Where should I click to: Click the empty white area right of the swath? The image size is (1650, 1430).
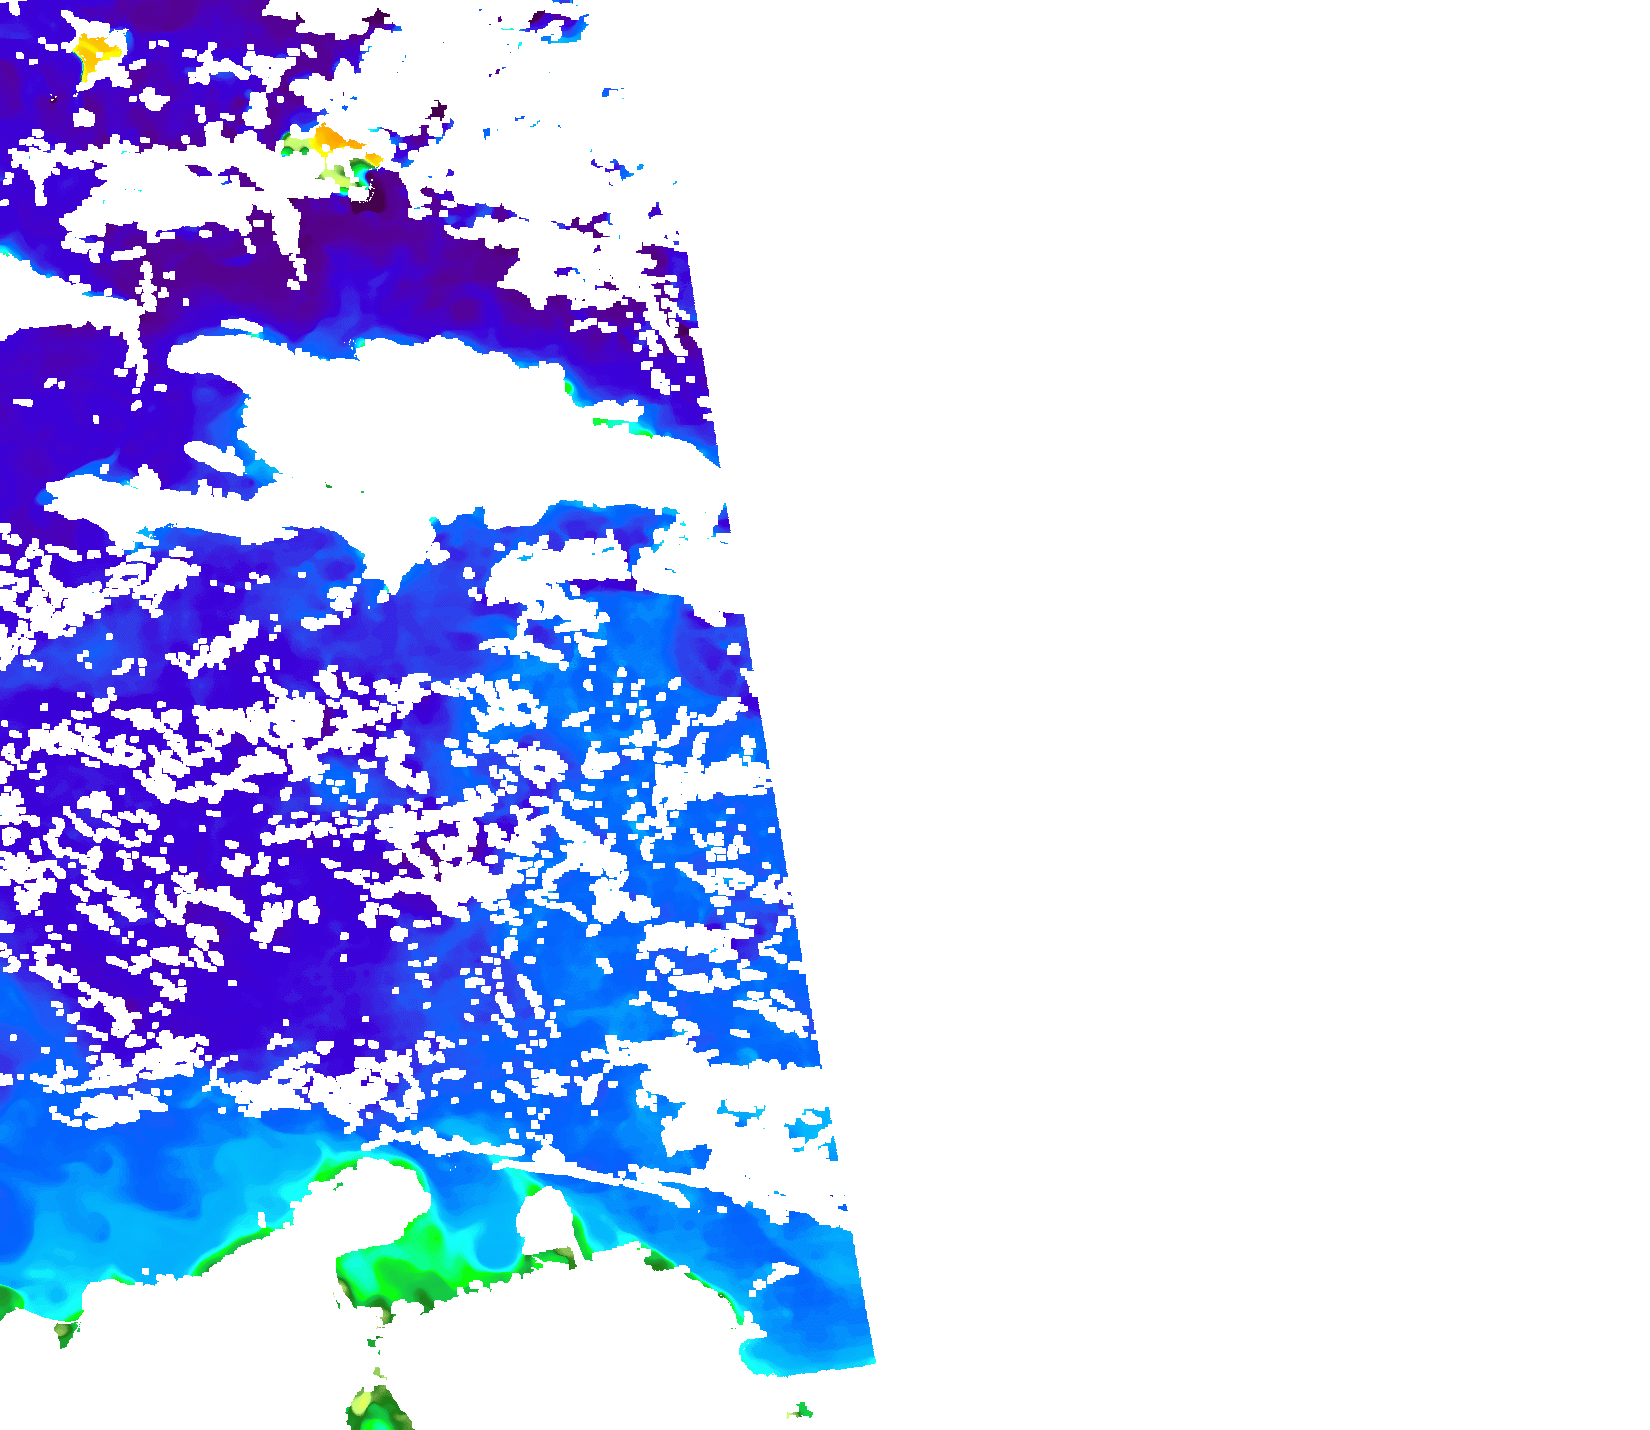(1250, 700)
